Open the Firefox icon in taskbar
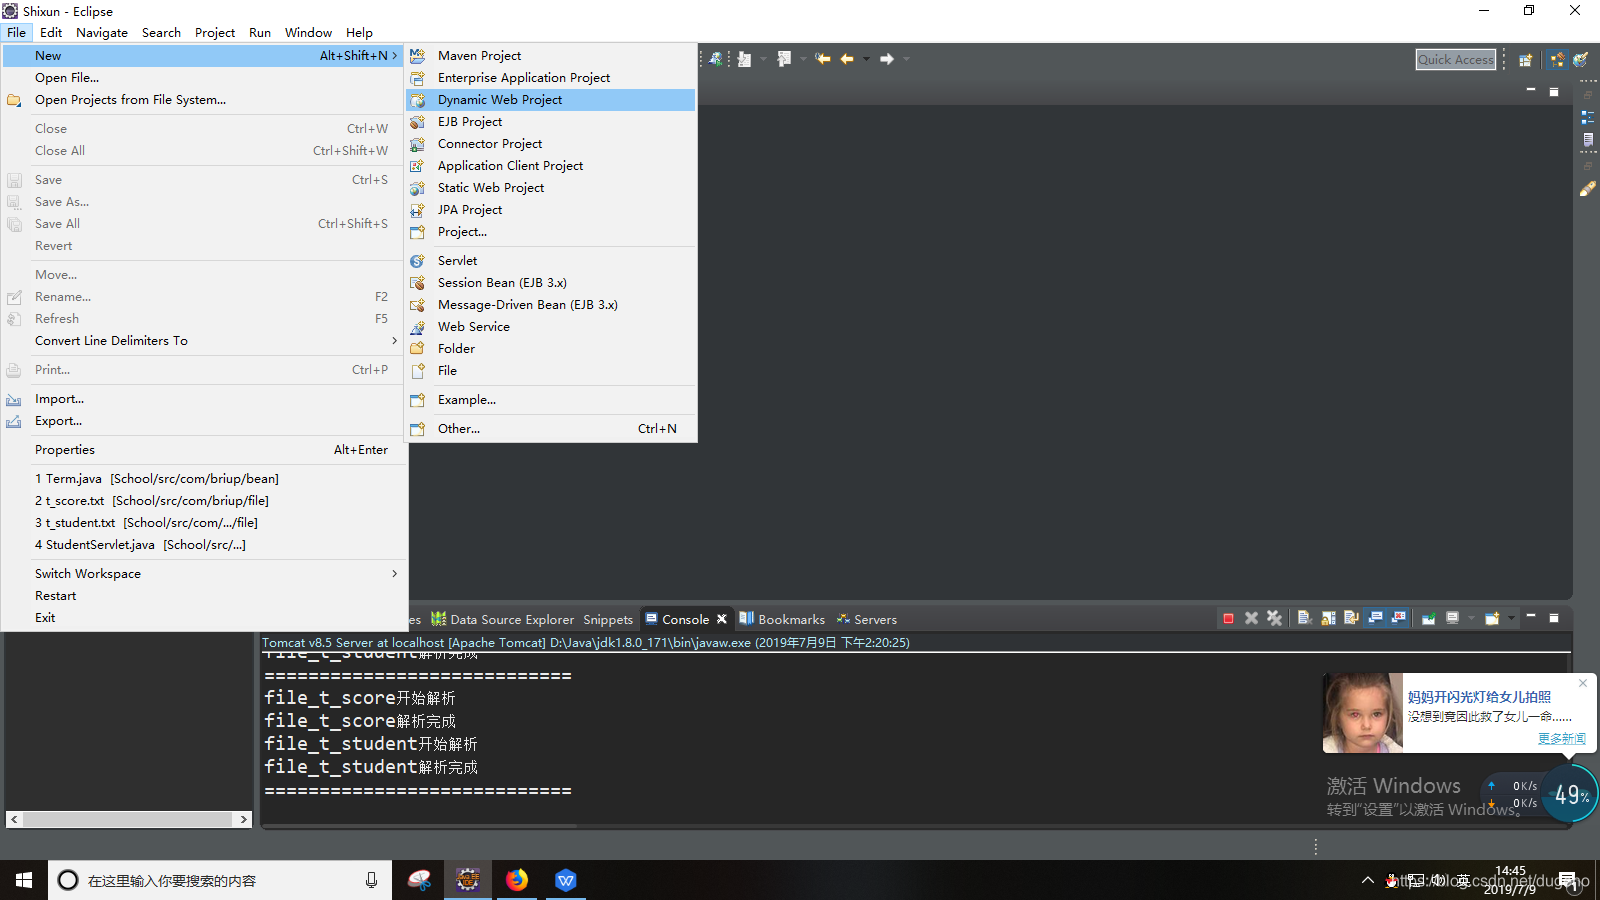 (x=516, y=880)
